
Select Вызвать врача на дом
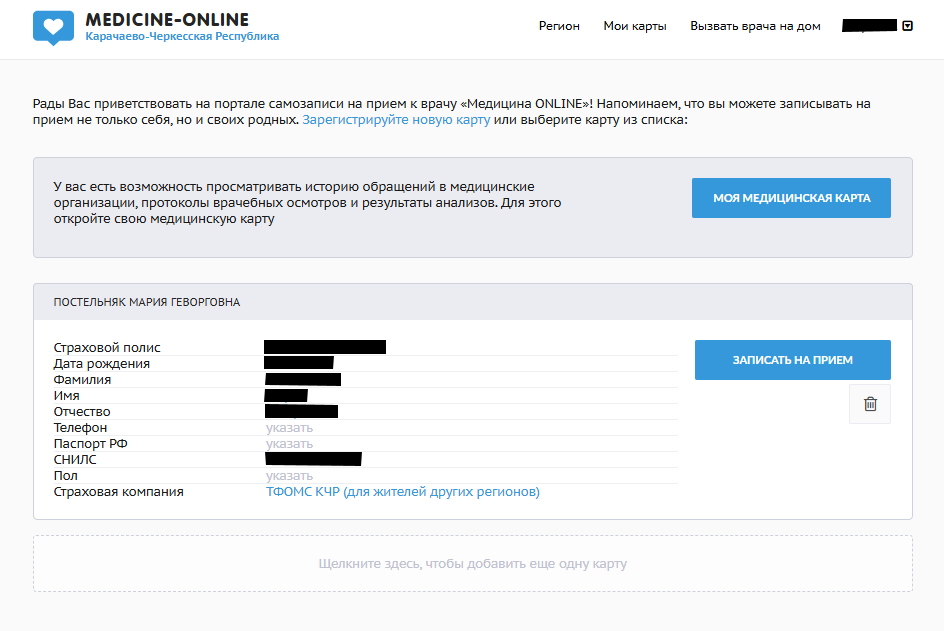pyautogui.click(x=755, y=26)
